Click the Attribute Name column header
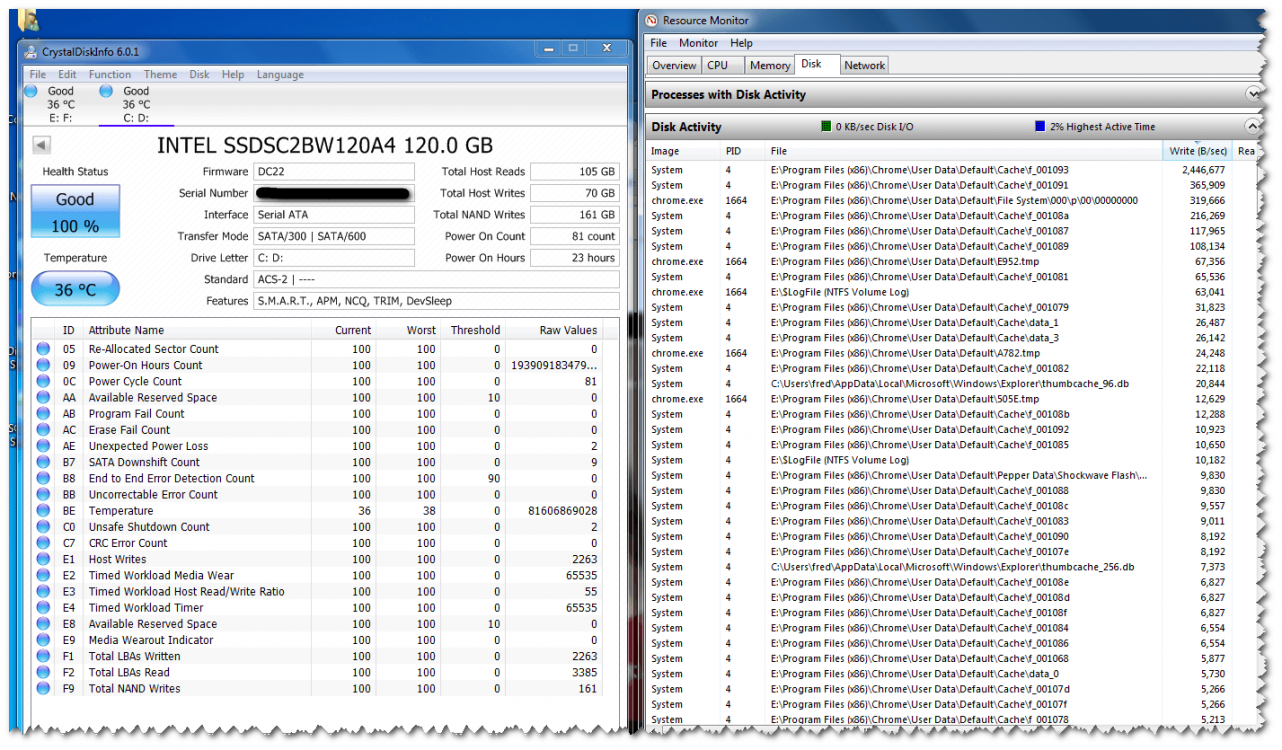 click(126, 330)
